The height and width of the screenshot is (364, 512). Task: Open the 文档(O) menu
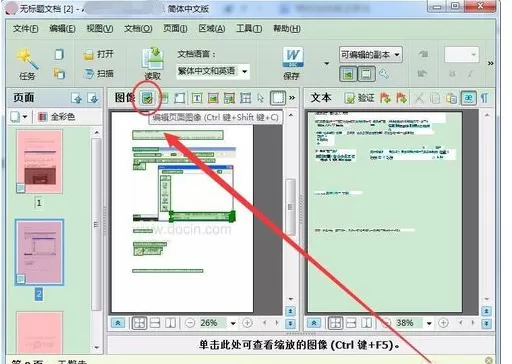(x=138, y=29)
